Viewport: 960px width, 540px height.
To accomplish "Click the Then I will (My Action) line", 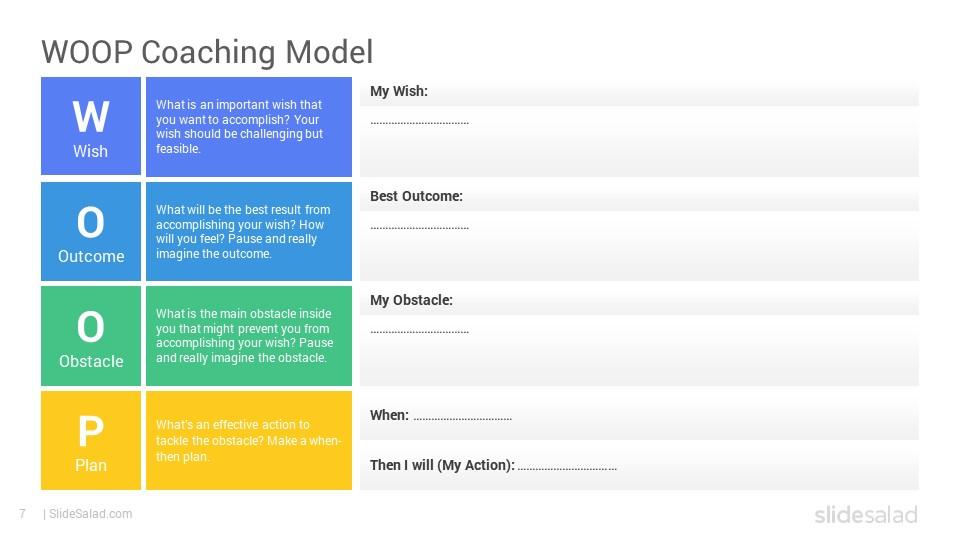I will pyautogui.click(x=493, y=465).
